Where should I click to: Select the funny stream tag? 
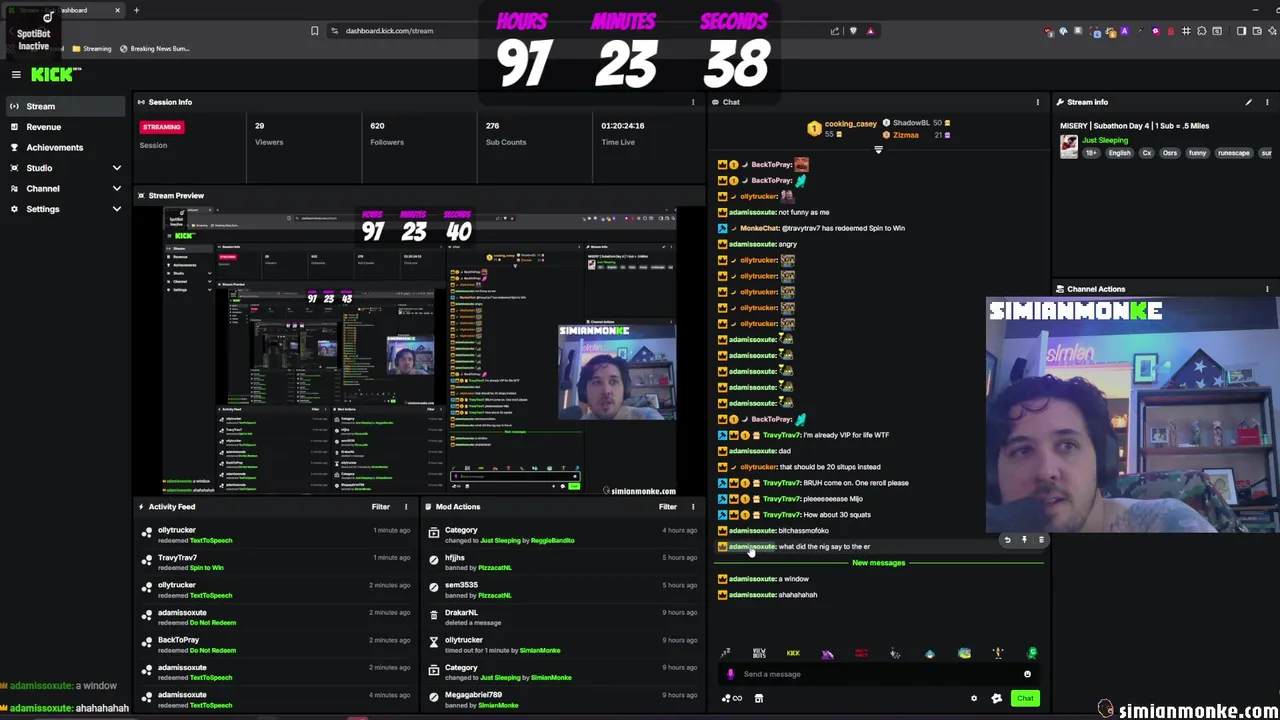pyautogui.click(x=1197, y=153)
